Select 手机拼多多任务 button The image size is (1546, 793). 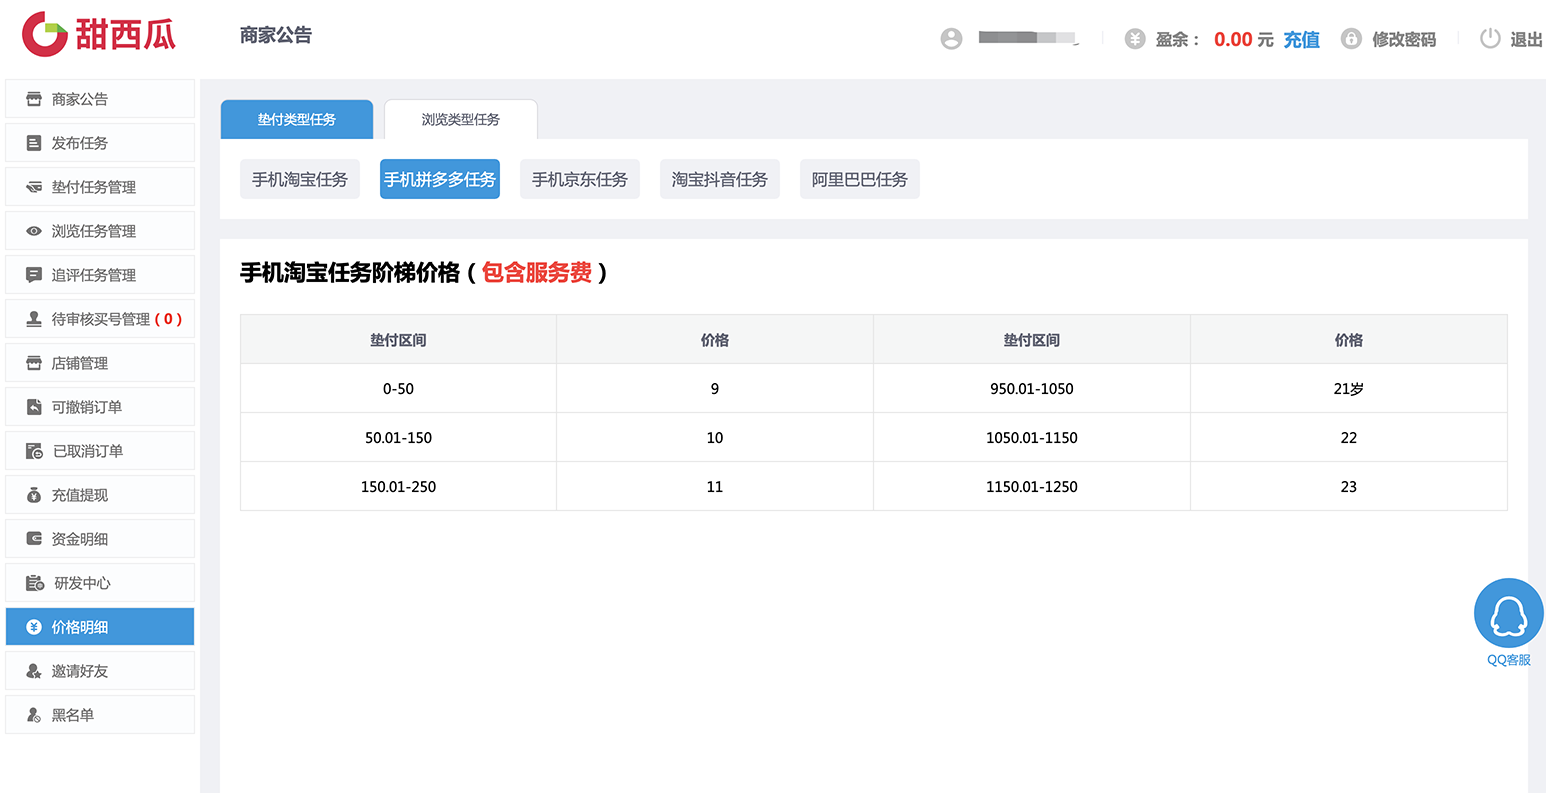point(440,179)
